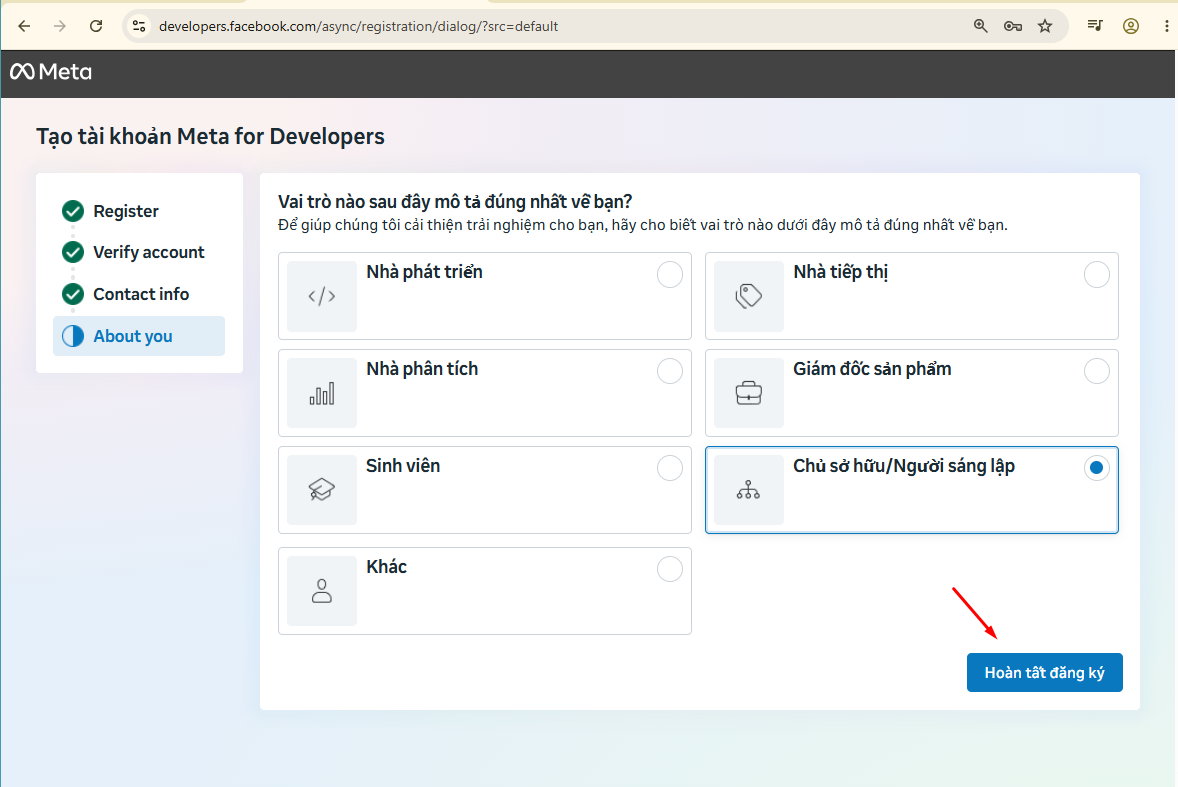The height and width of the screenshot is (787, 1178).
Task: Click the code brackets icon for Nhà phát triển
Action: (322, 296)
